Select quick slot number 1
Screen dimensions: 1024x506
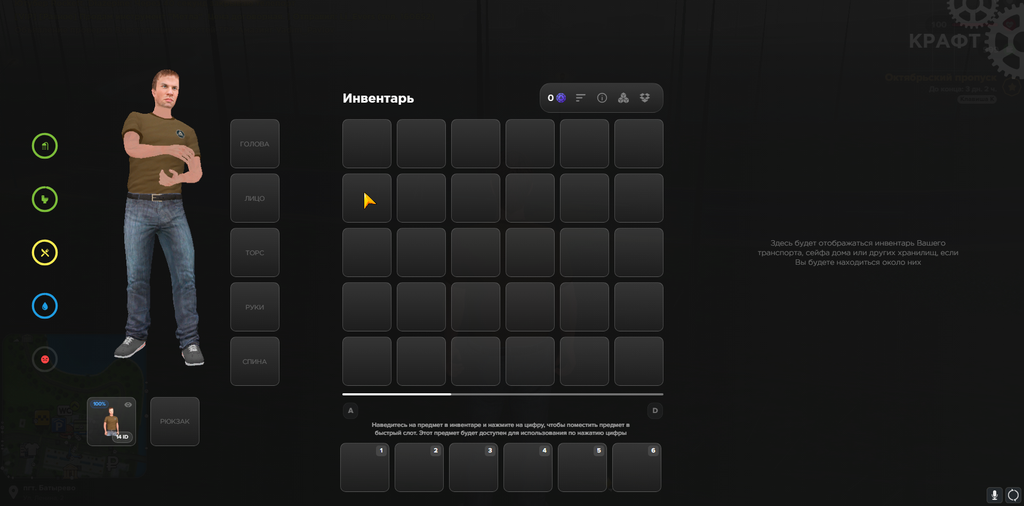[x=365, y=467]
